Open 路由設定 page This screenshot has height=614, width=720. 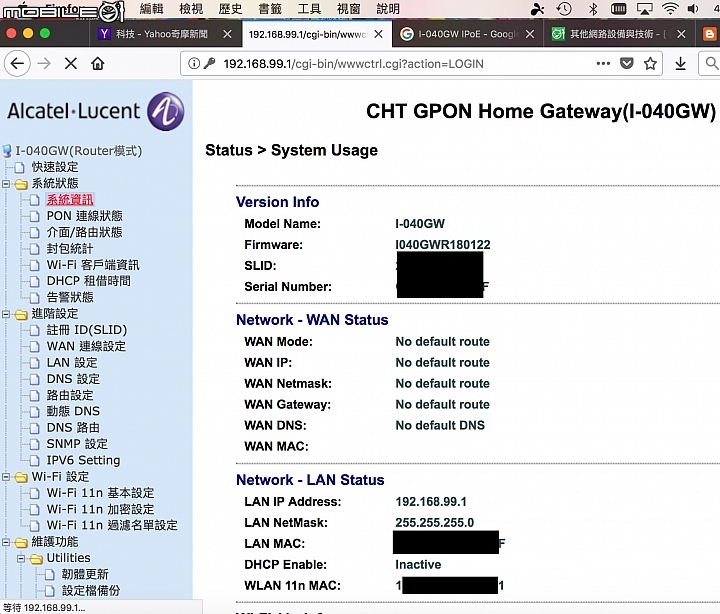70,395
